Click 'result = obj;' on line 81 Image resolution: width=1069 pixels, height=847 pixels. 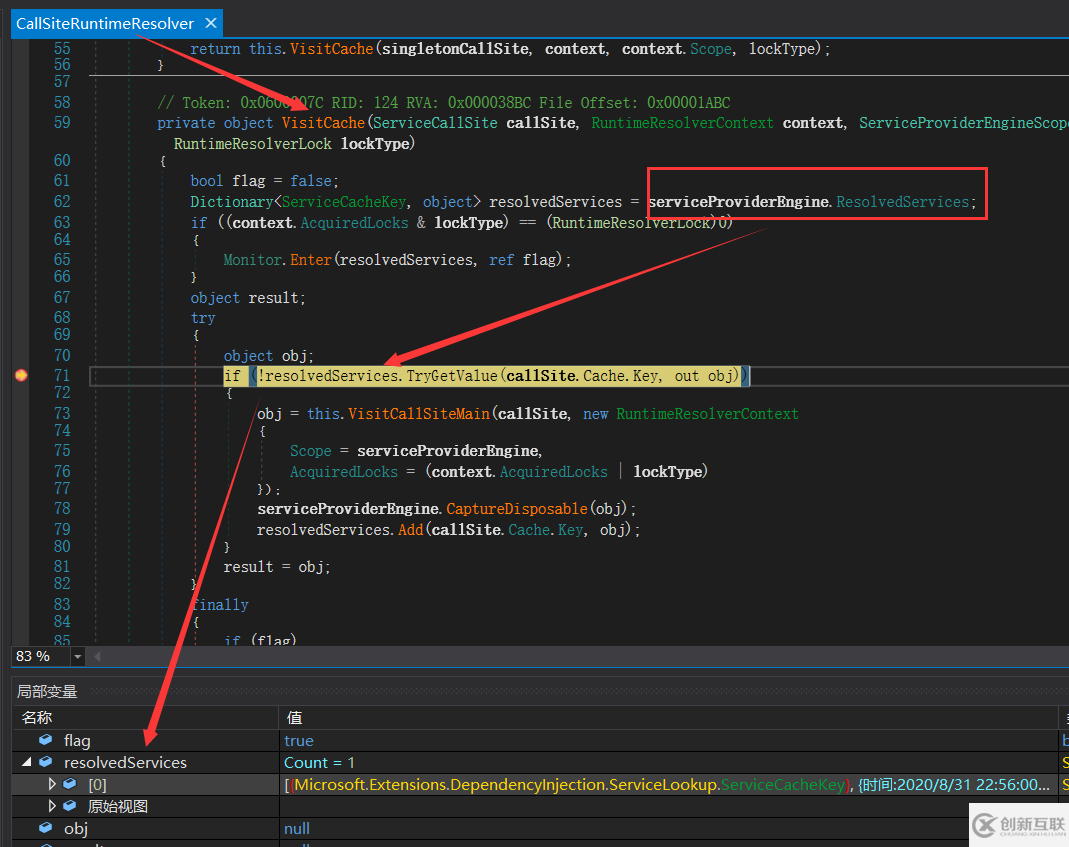(x=277, y=567)
